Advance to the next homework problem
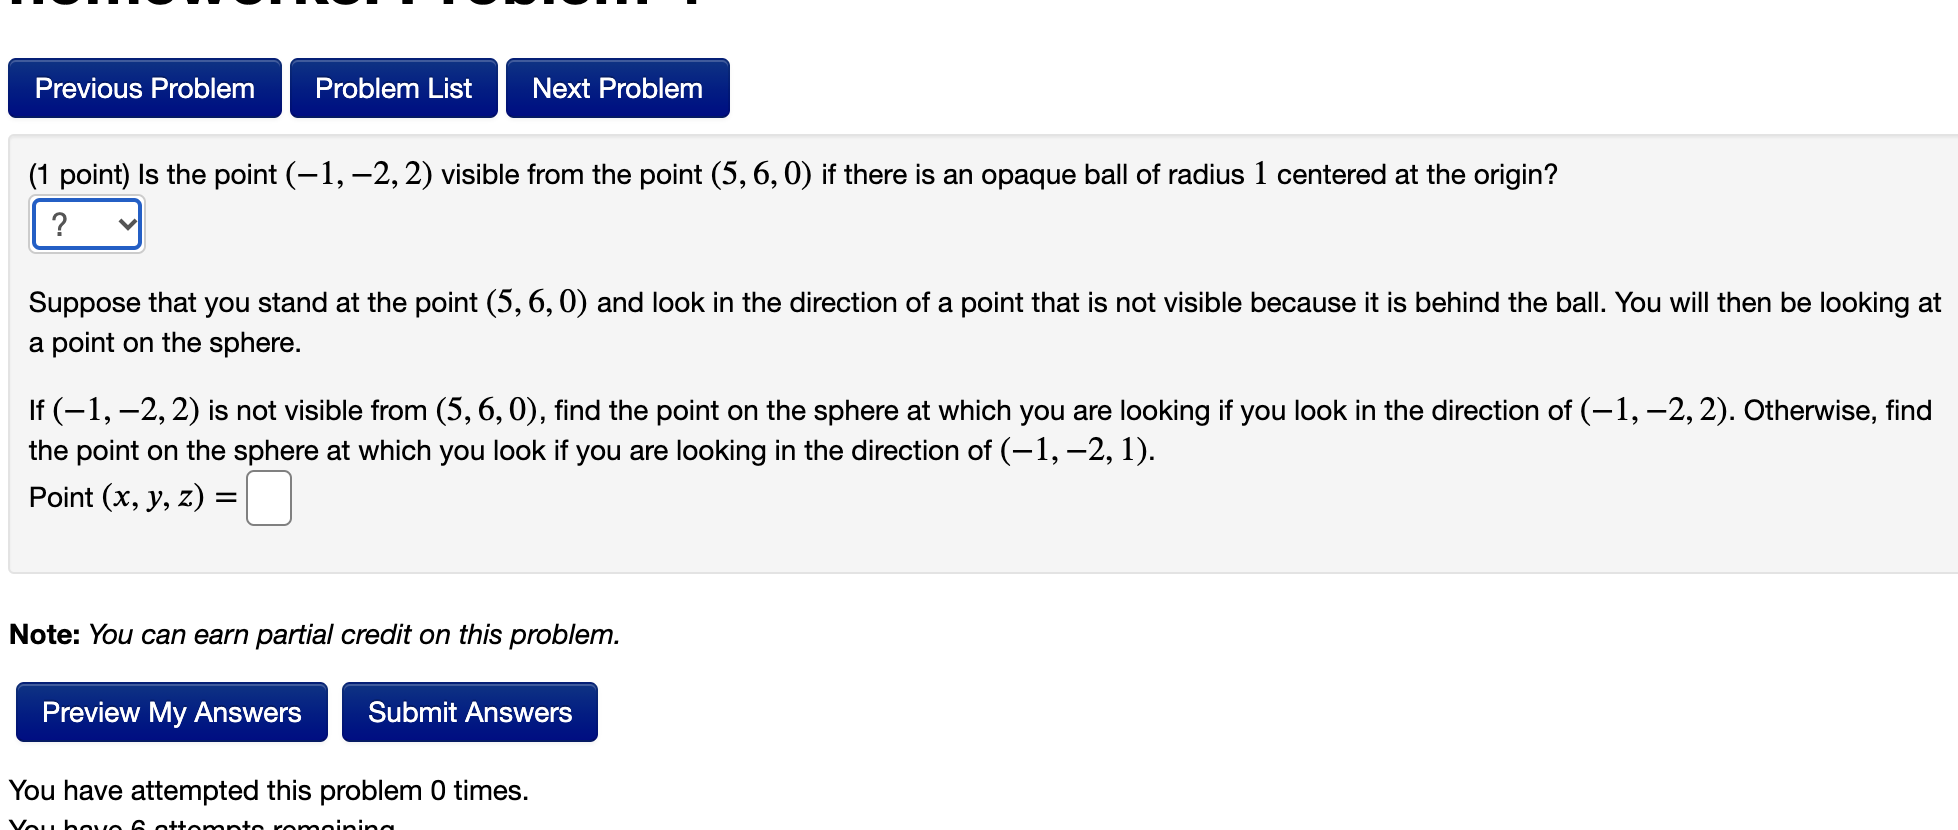The width and height of the screenshot is (1958, 830). (x=617, y=88)
